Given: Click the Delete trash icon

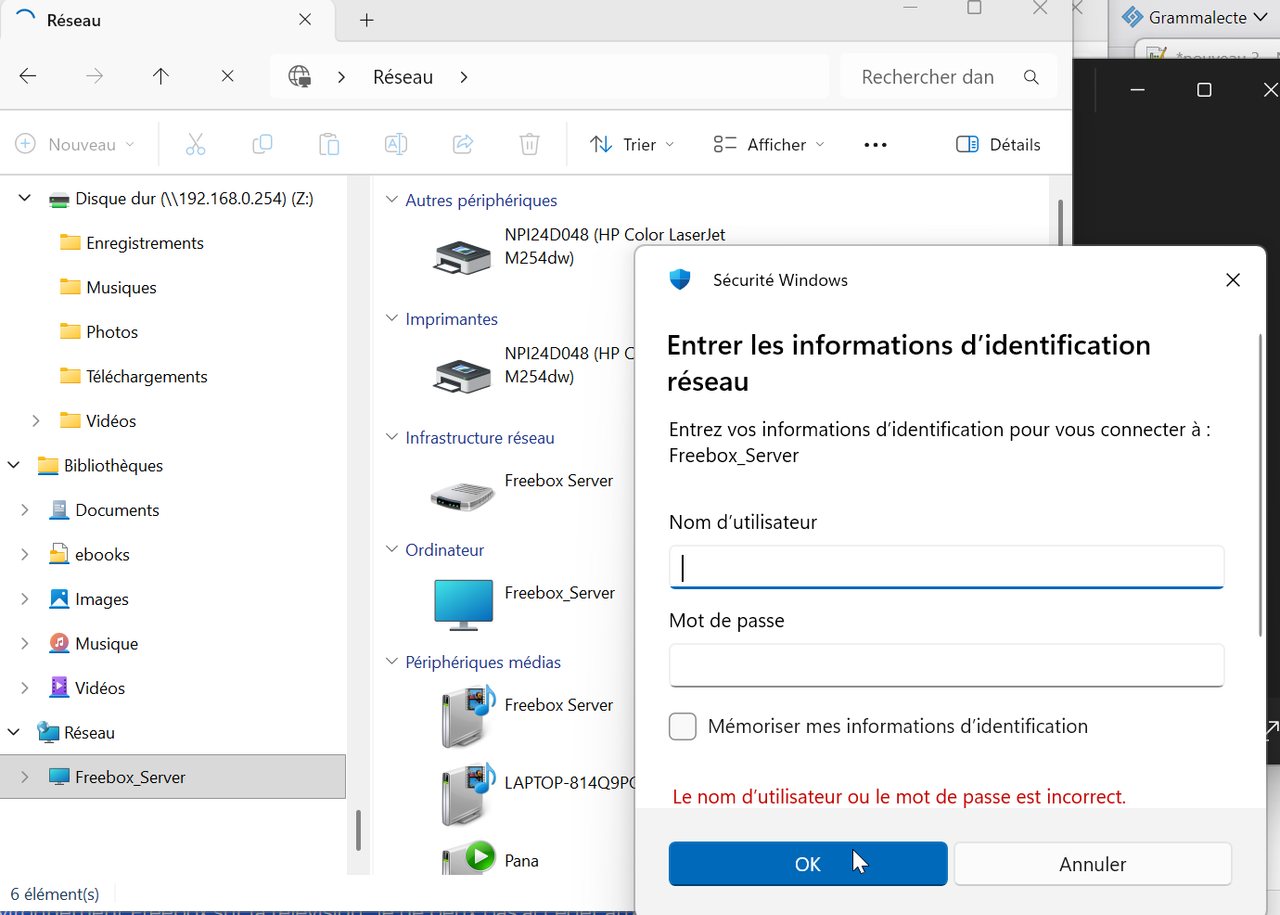Looking at the screenshot, I should (529, 144).
